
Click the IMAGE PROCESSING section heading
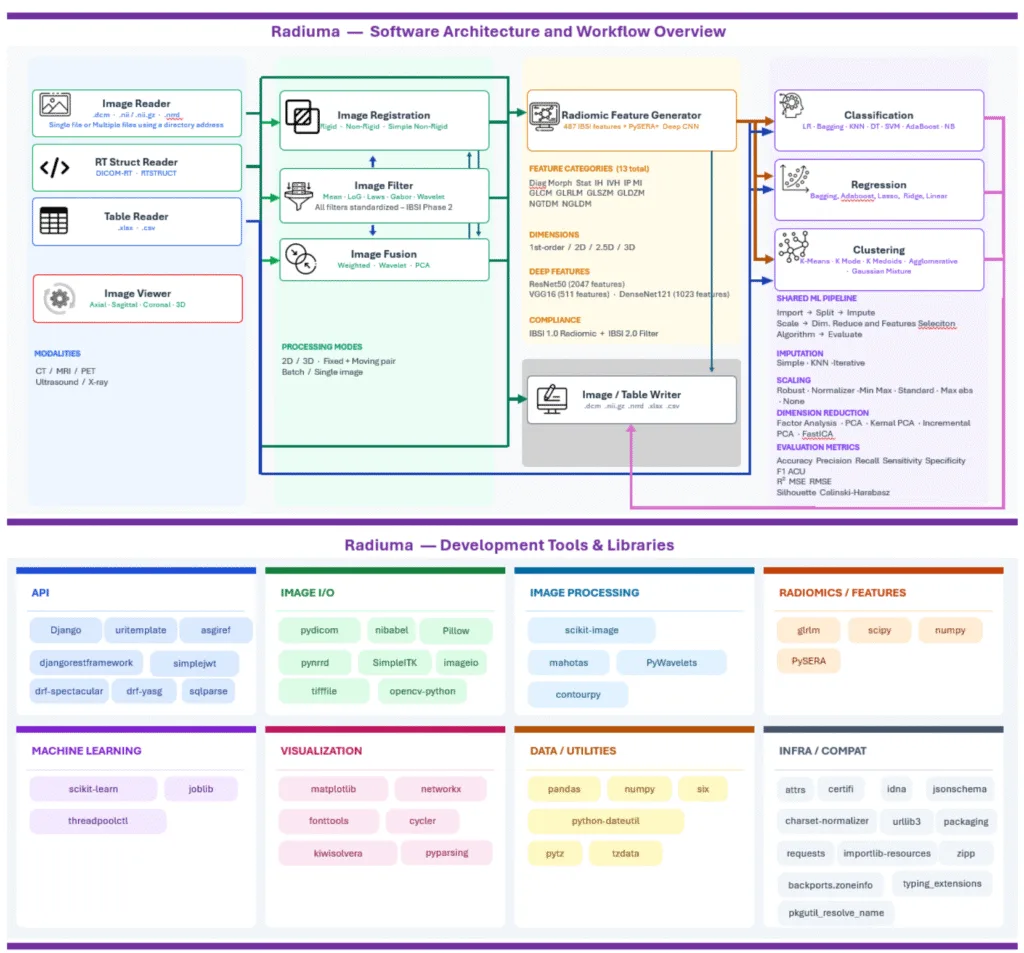coord(584,592)
